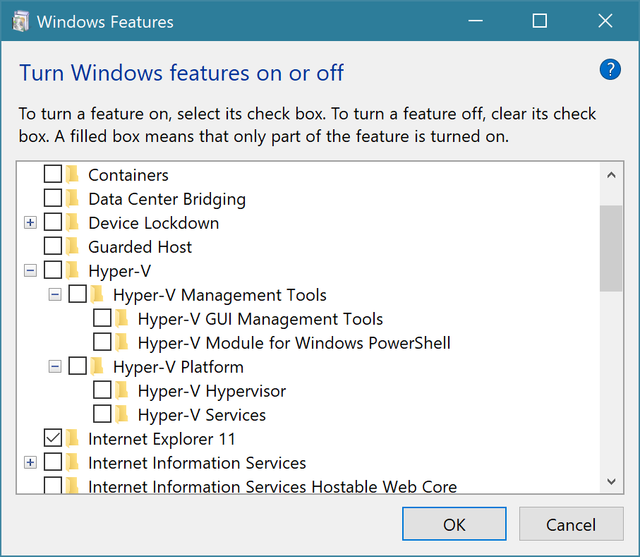
Task: Click the OK button
Action: click(x=454, y=524)
